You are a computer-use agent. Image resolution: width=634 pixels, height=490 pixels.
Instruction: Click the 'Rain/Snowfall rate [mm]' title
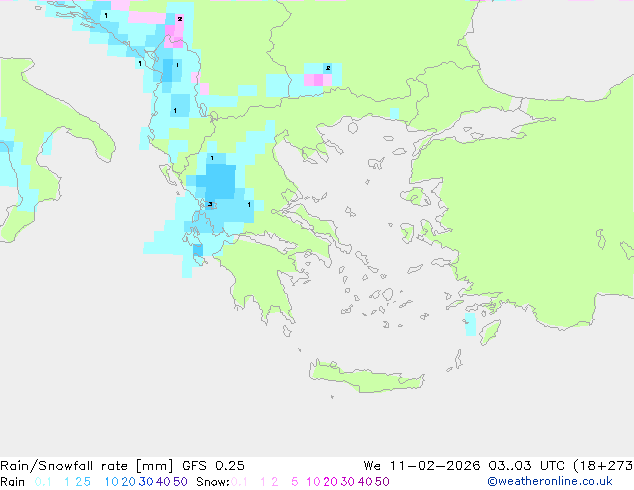(88, 466)
